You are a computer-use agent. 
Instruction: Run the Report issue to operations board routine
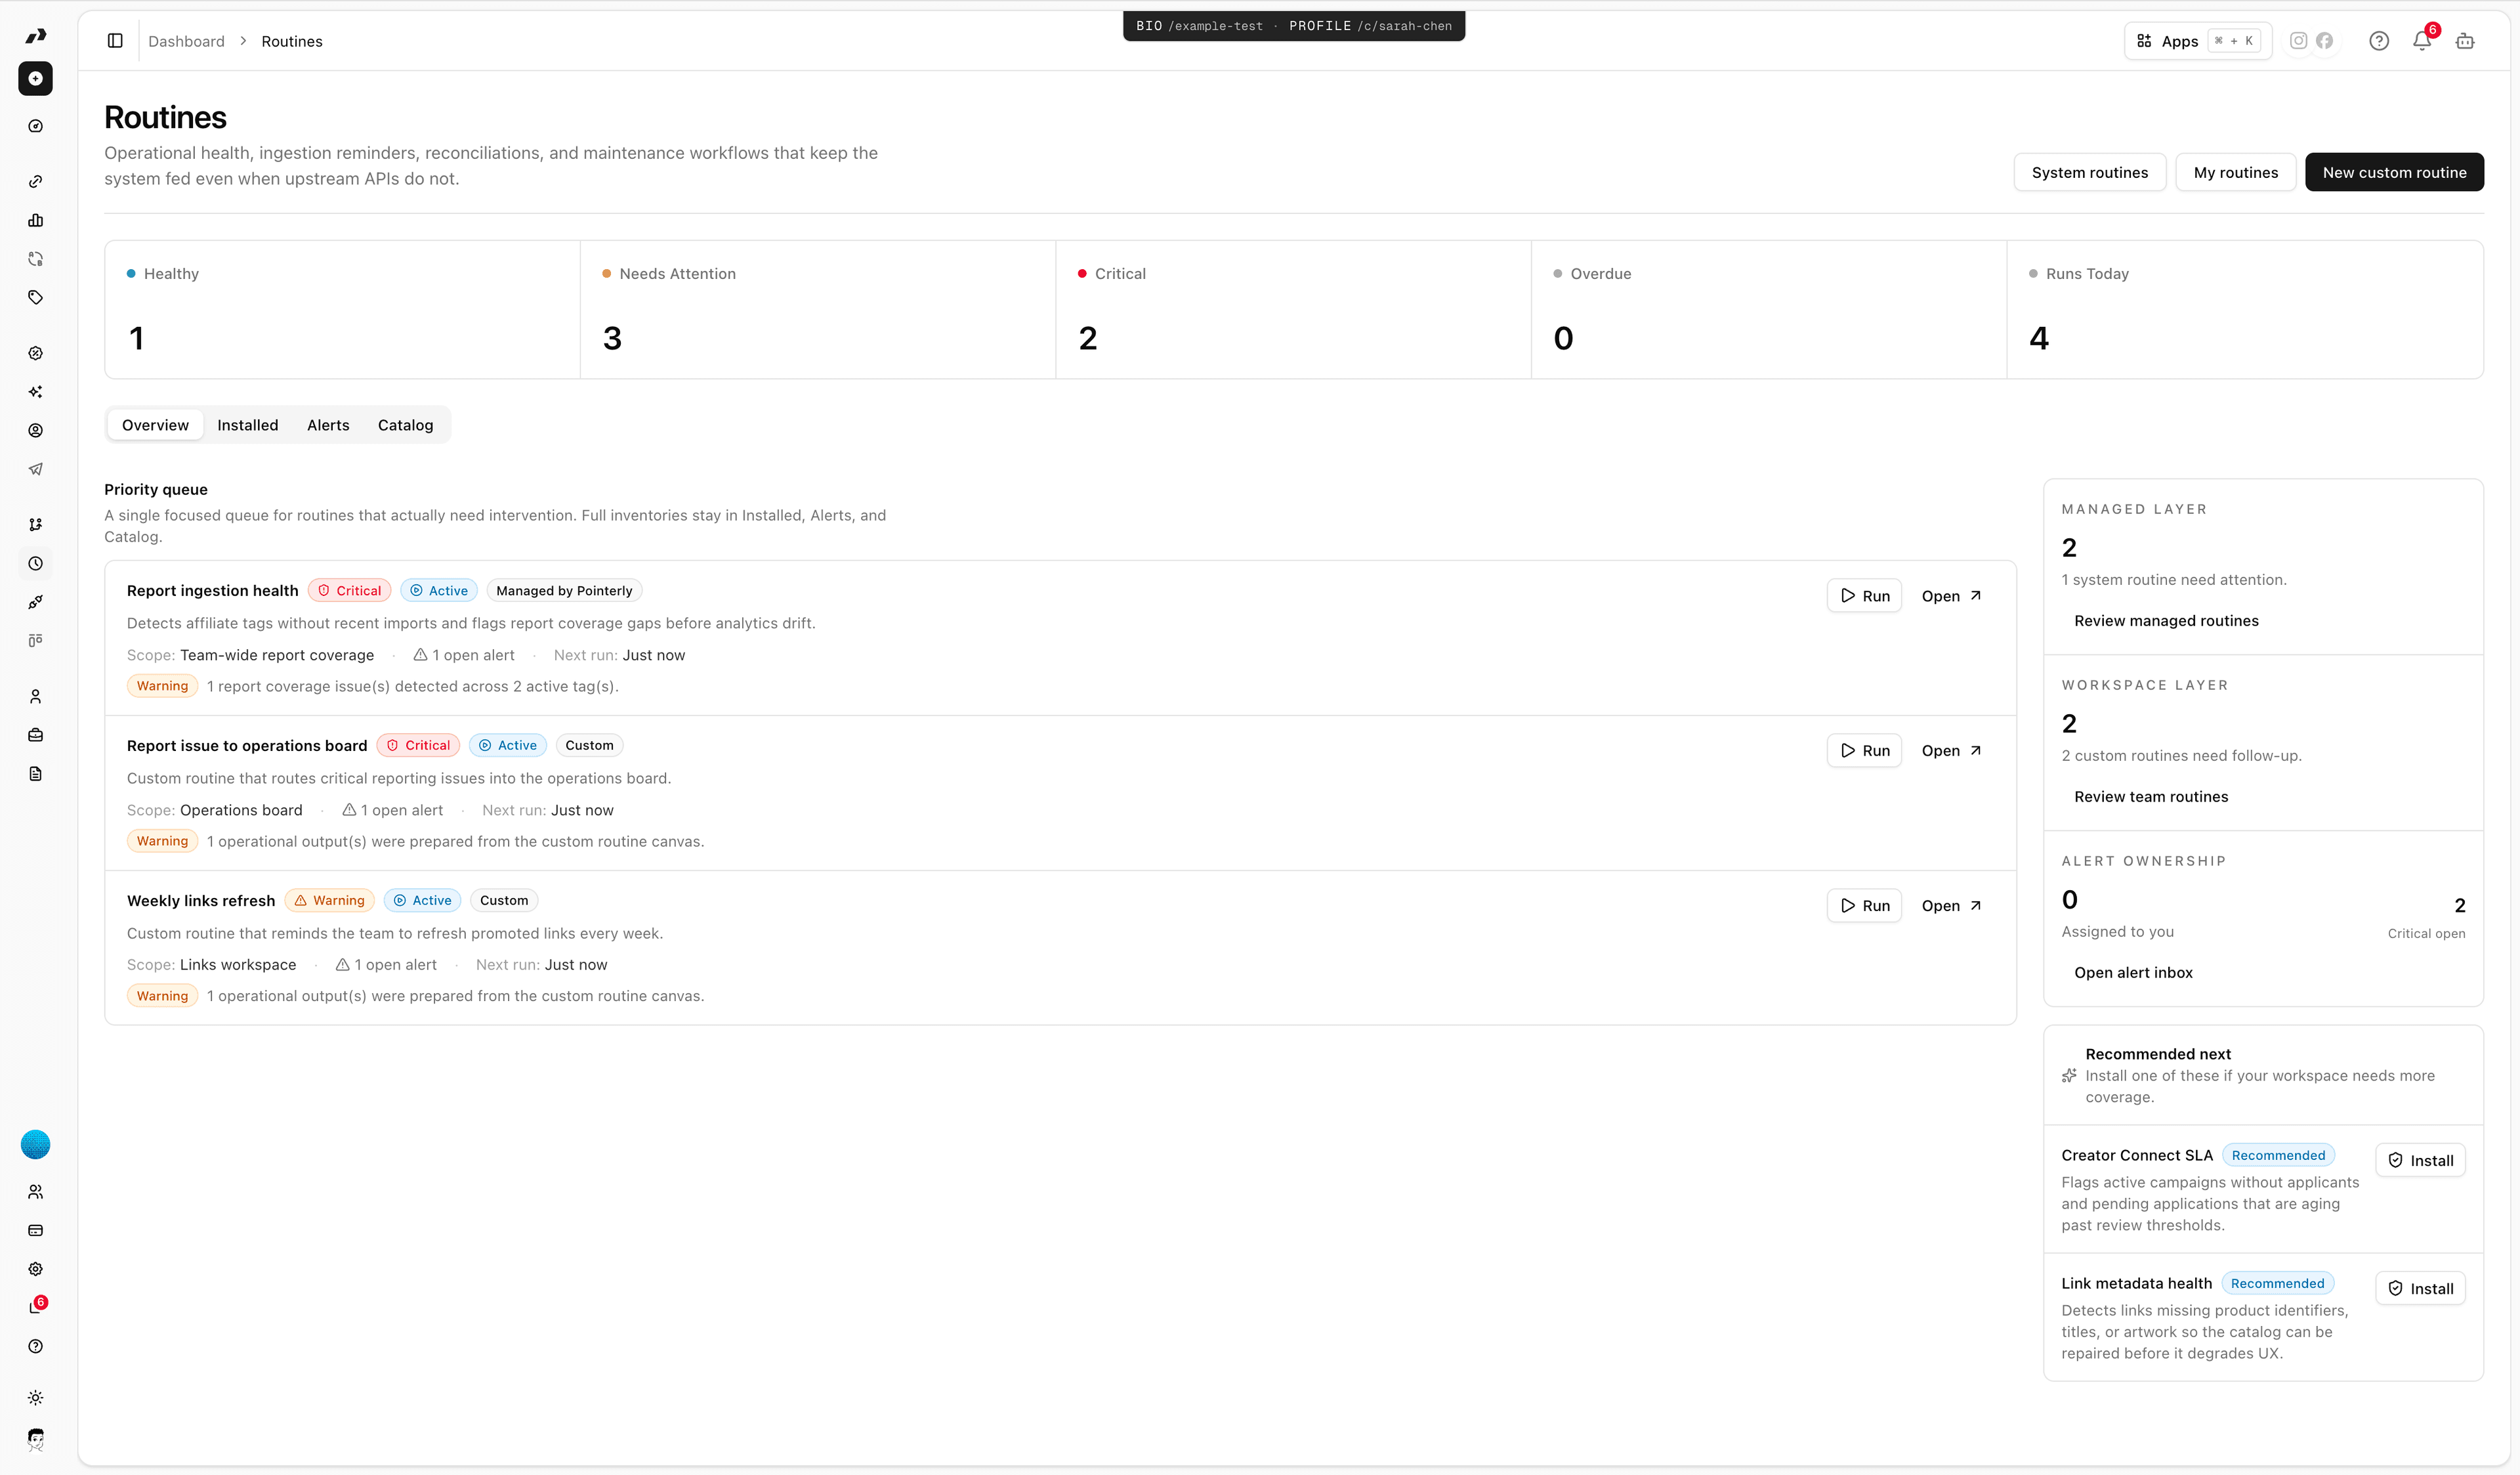click(x=1864, y=751)
